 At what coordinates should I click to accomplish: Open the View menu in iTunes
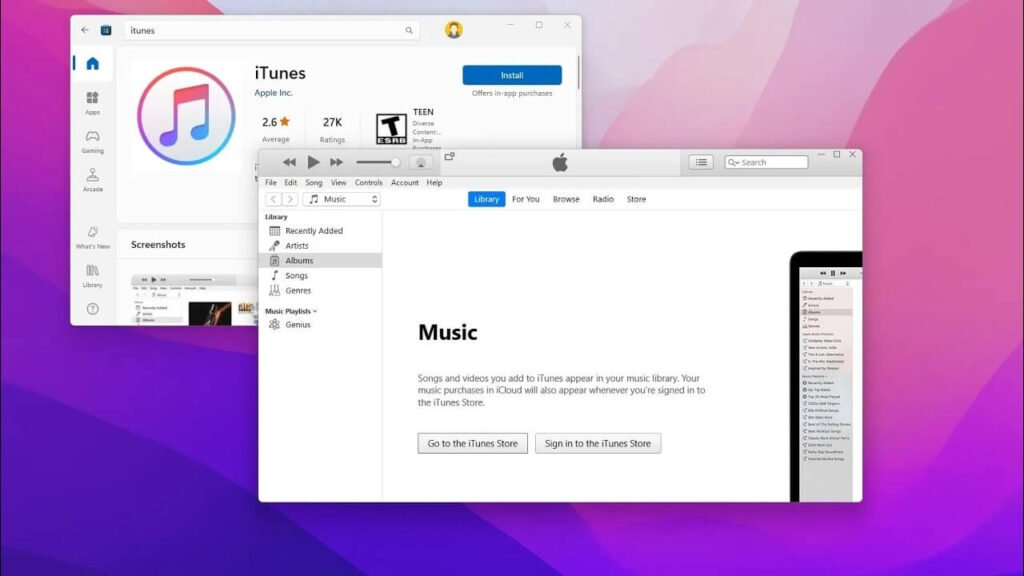[x=338, y=183]
